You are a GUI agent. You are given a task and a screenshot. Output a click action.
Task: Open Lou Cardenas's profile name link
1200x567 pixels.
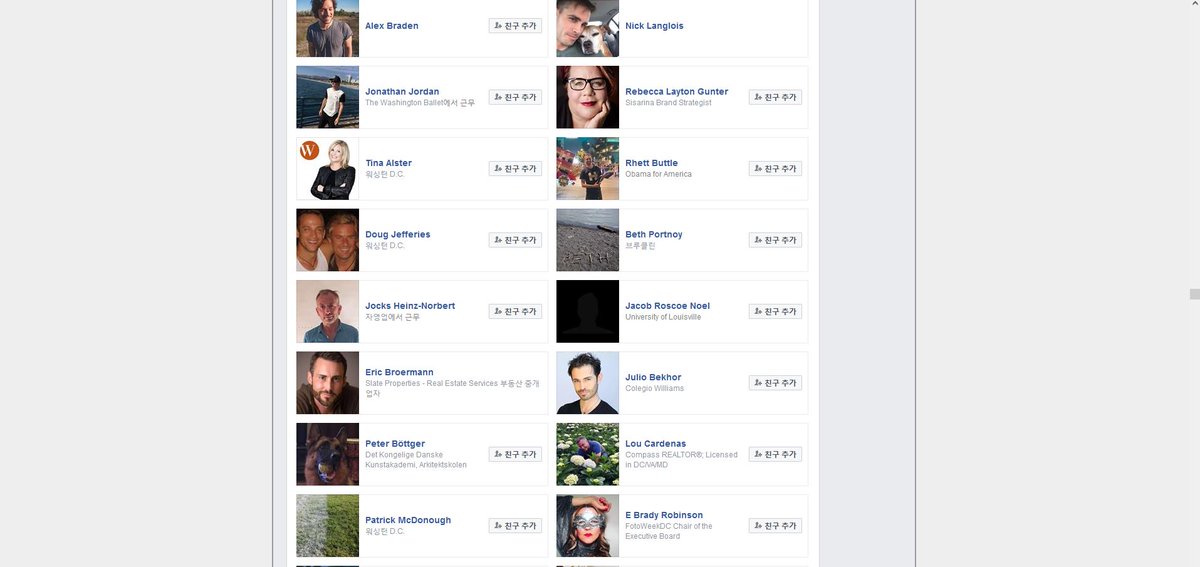pos(656,444)
